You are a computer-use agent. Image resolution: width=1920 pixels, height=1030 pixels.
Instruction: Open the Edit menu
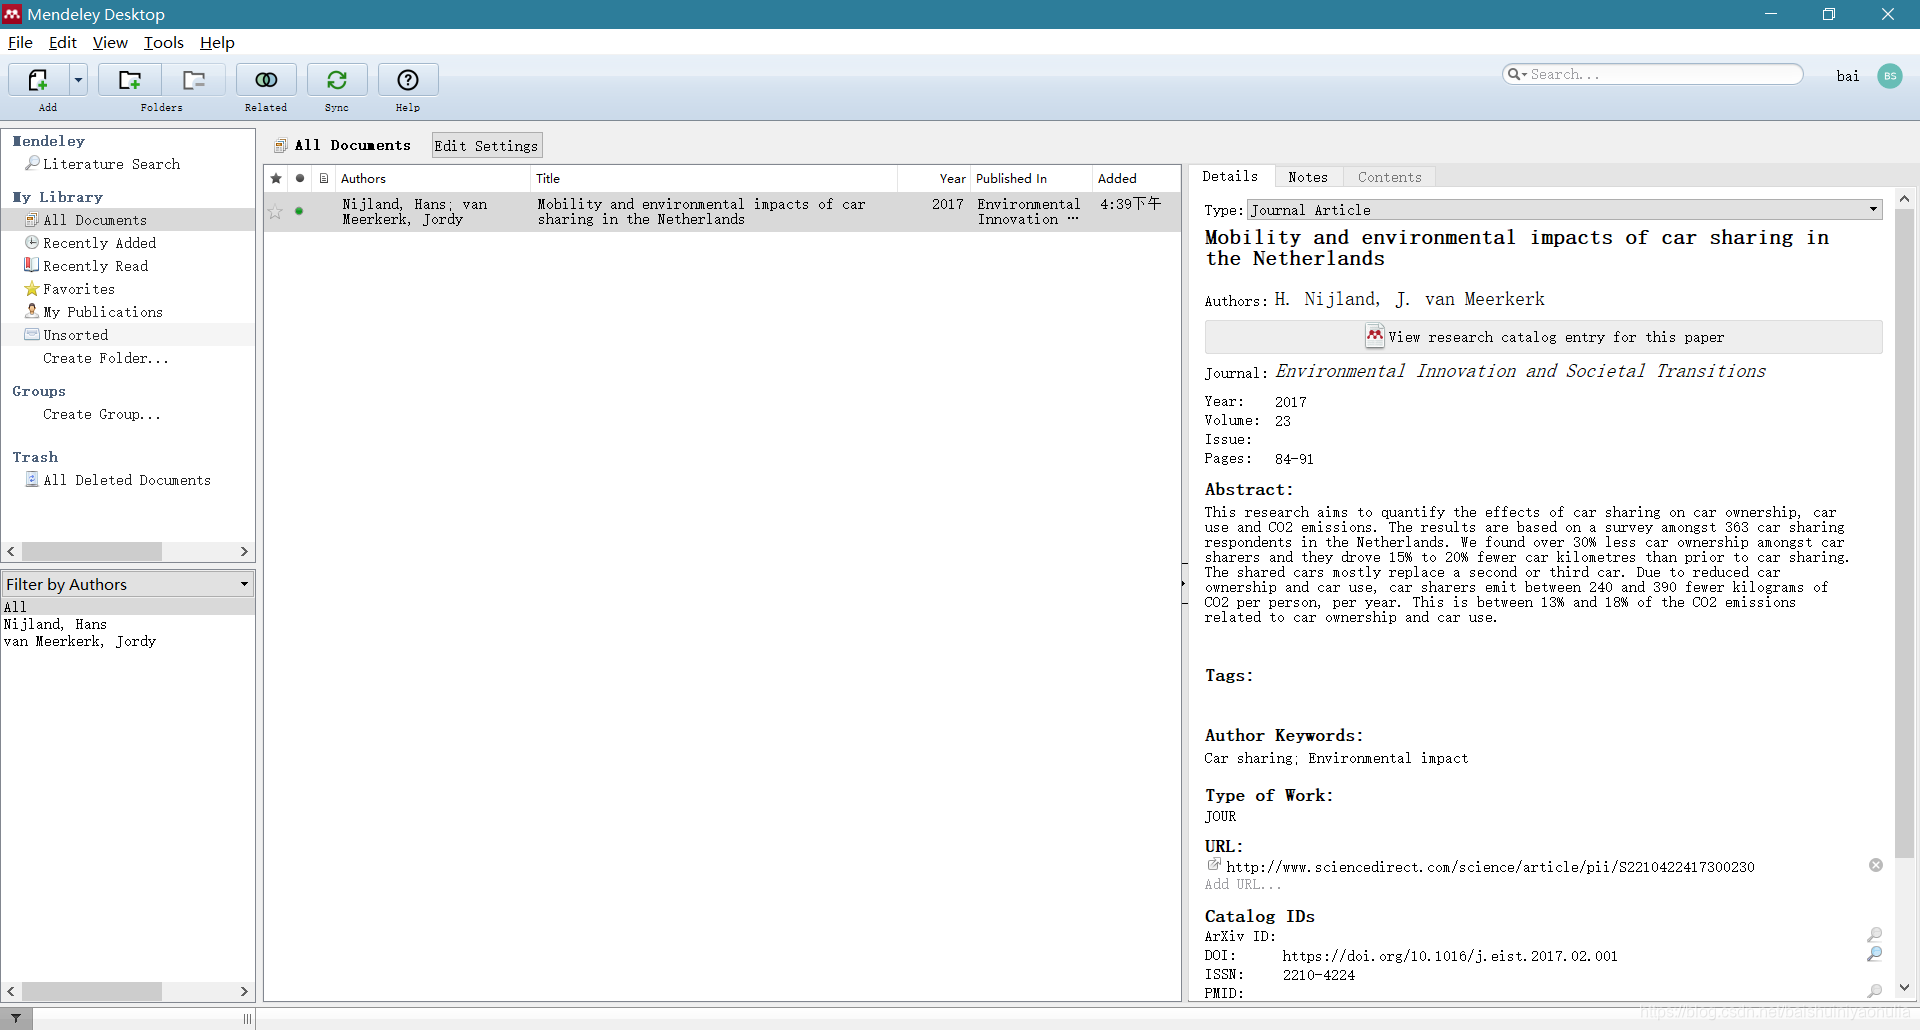coord(63,42)
